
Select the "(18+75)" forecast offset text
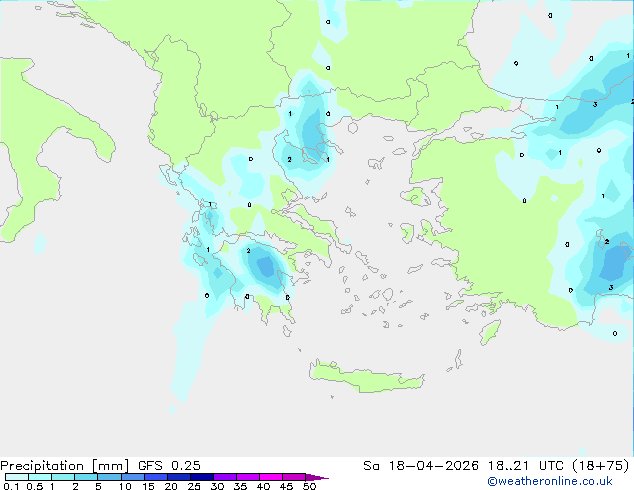[600, 466]
